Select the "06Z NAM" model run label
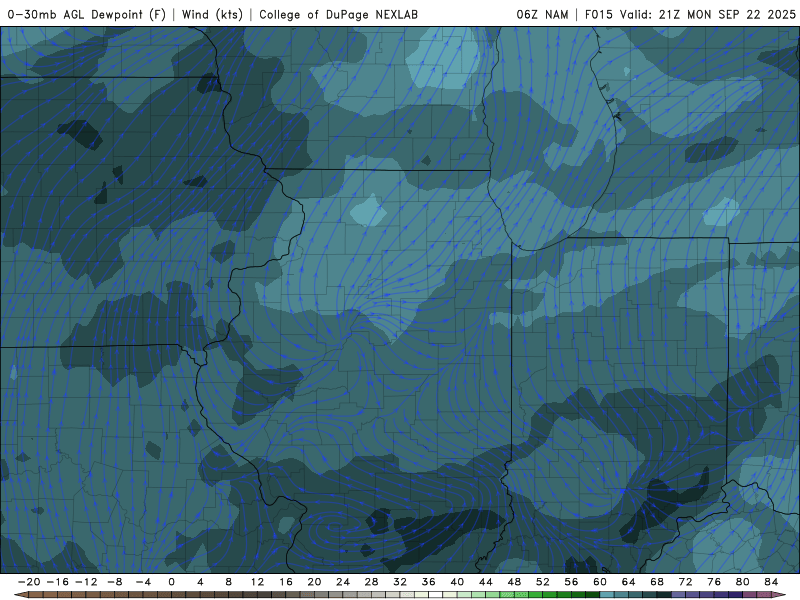The height and width of the screenshot is (600, 800). pos(542,14)
